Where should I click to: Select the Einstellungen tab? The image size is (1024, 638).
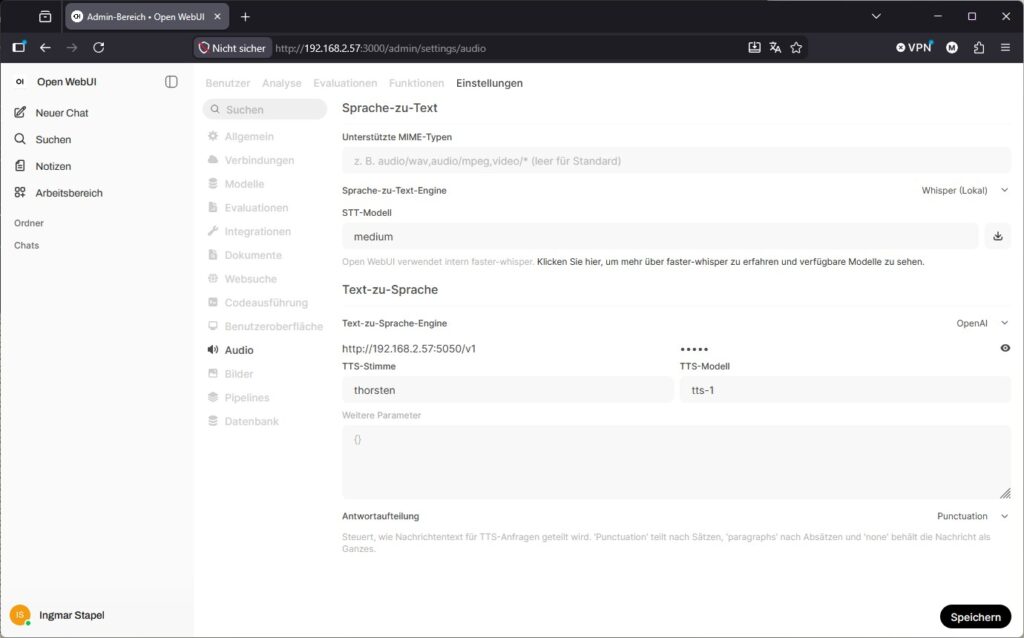[x=489, y=83]
